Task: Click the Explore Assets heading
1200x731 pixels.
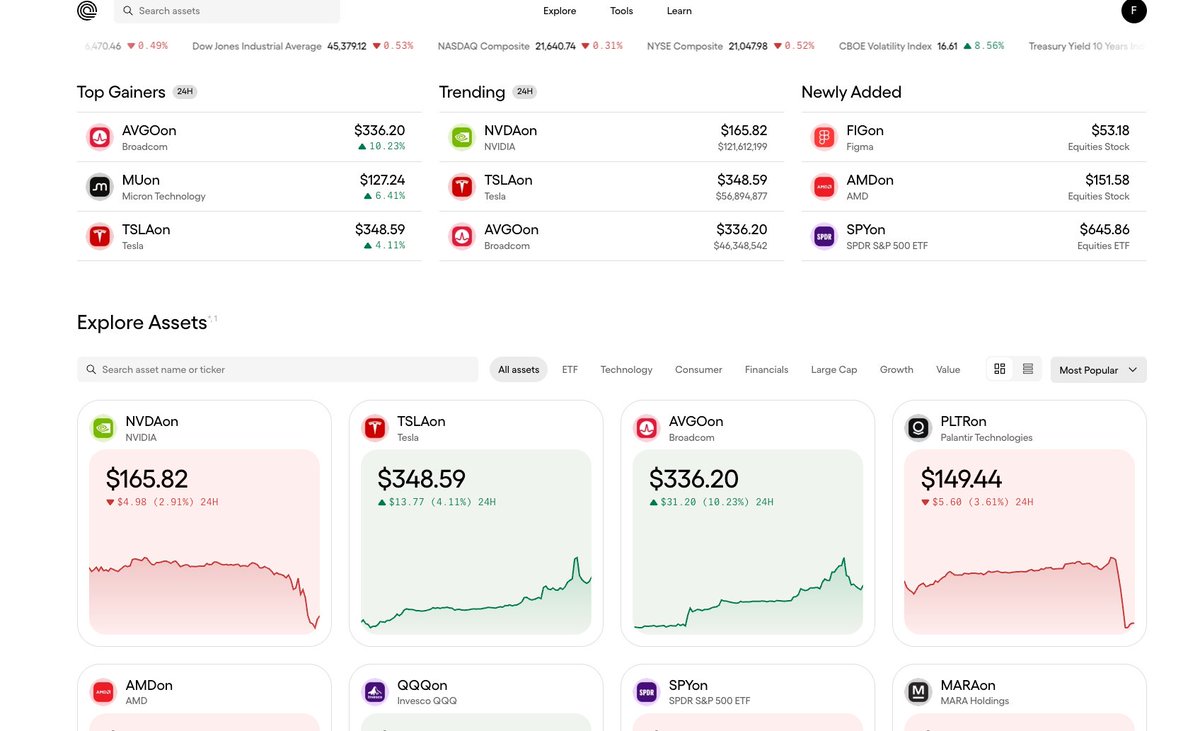Action: [x=142, y=322]
